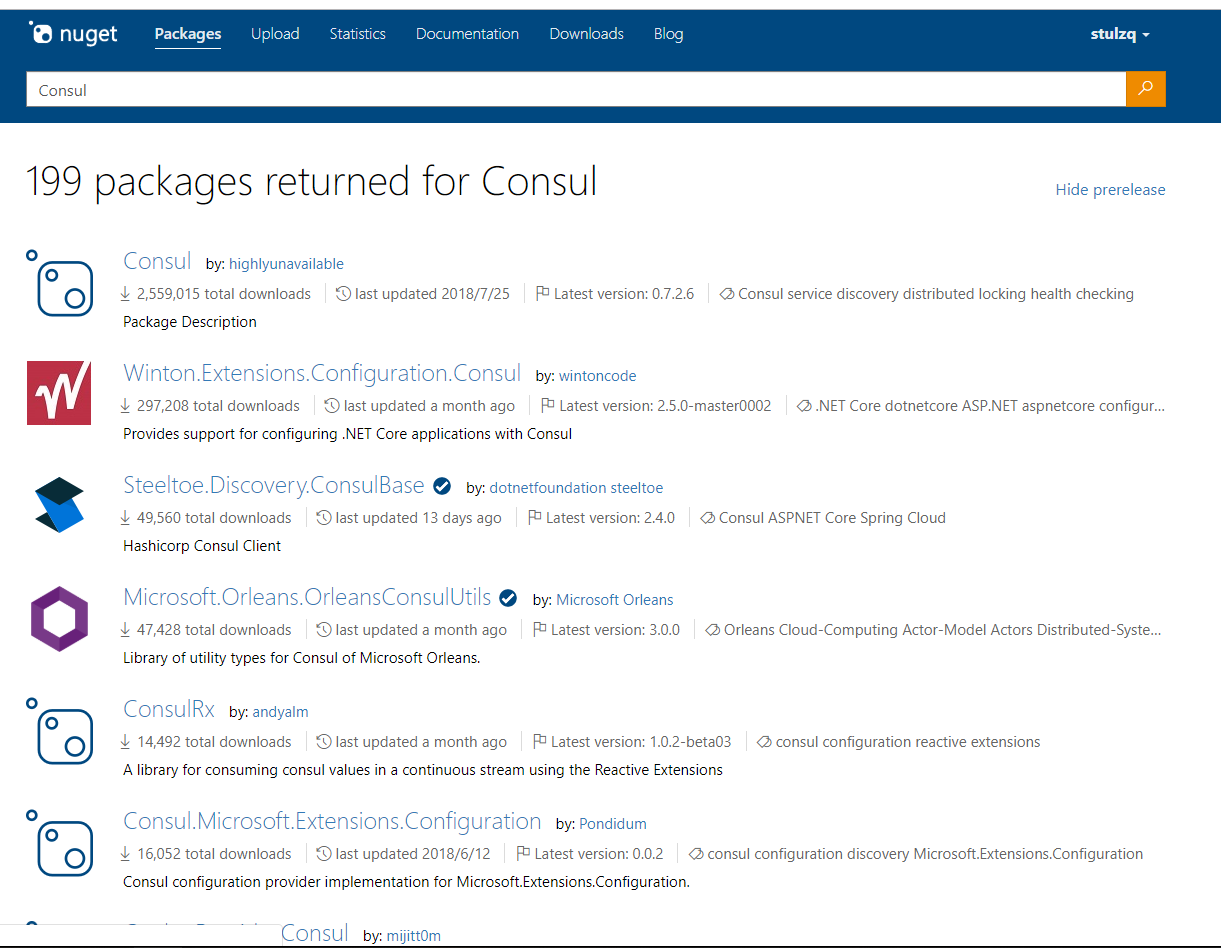Screen dimensions: 1221x948
Task: Click the Consul.Microsoft.Extensions.Configuration package icon
Action: pos(60,842)
